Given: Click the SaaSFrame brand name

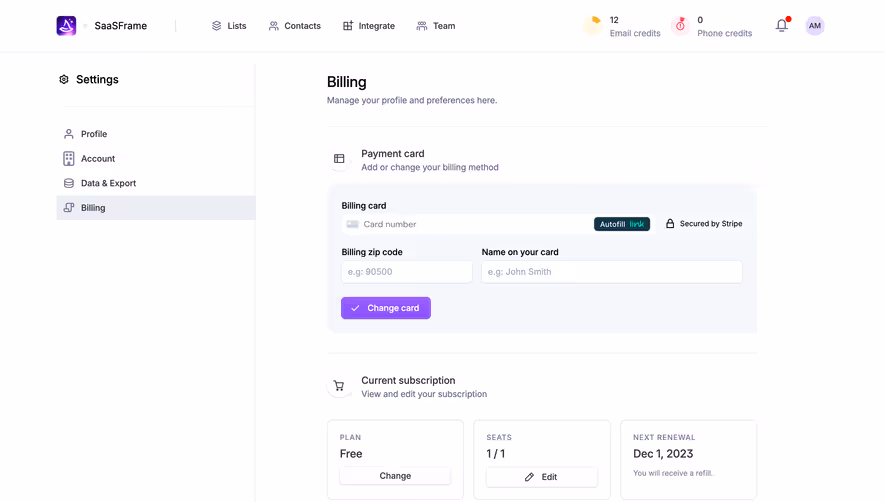Looking at the screenshot, I should tap(121, 26).
